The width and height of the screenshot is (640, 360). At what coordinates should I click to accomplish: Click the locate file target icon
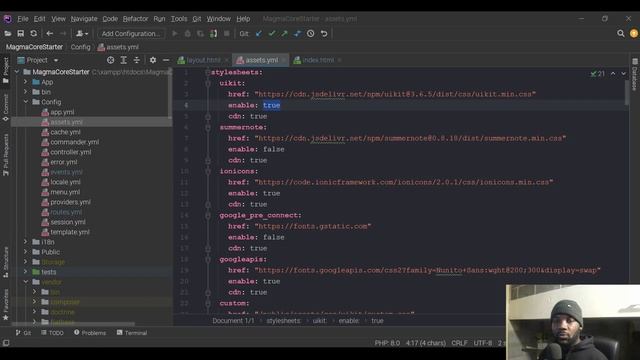pos(110,60)
